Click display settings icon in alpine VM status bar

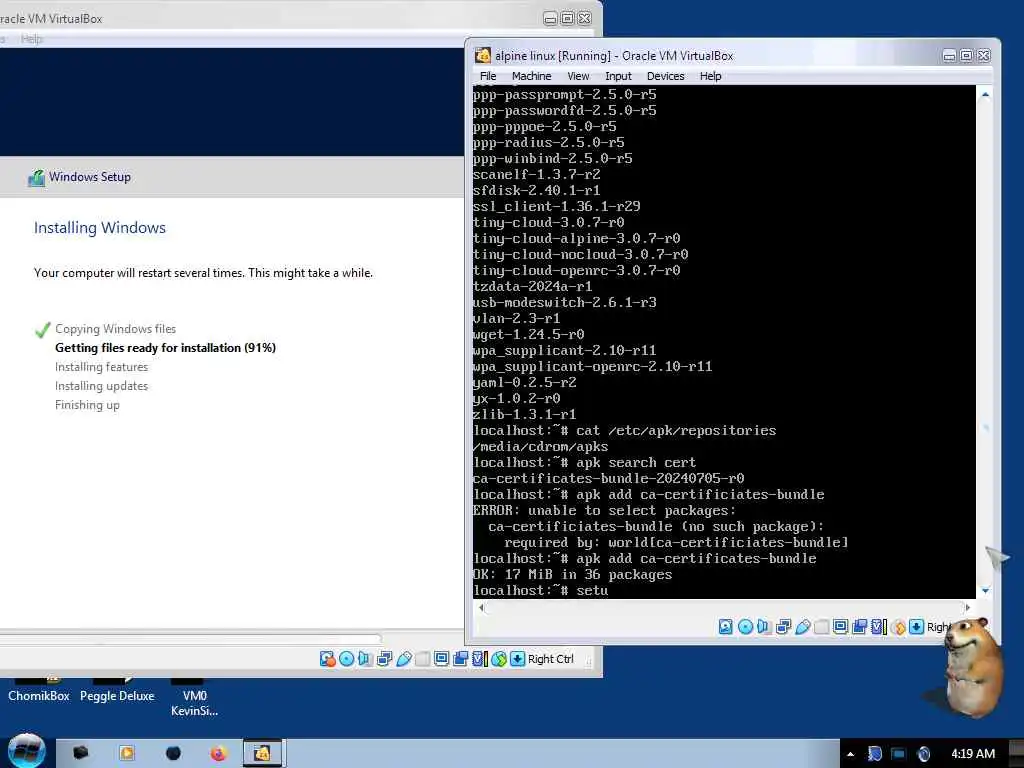click(x=840, y=627)
